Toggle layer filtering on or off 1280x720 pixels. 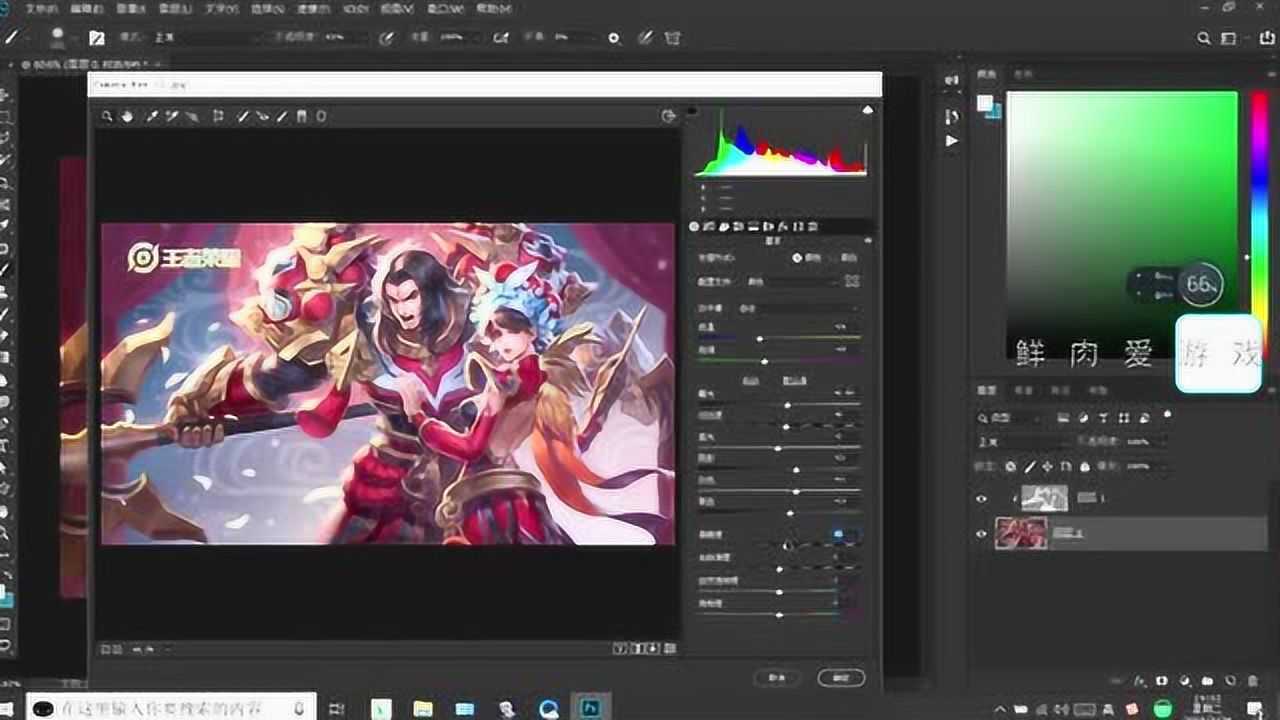click(1167, 415)
